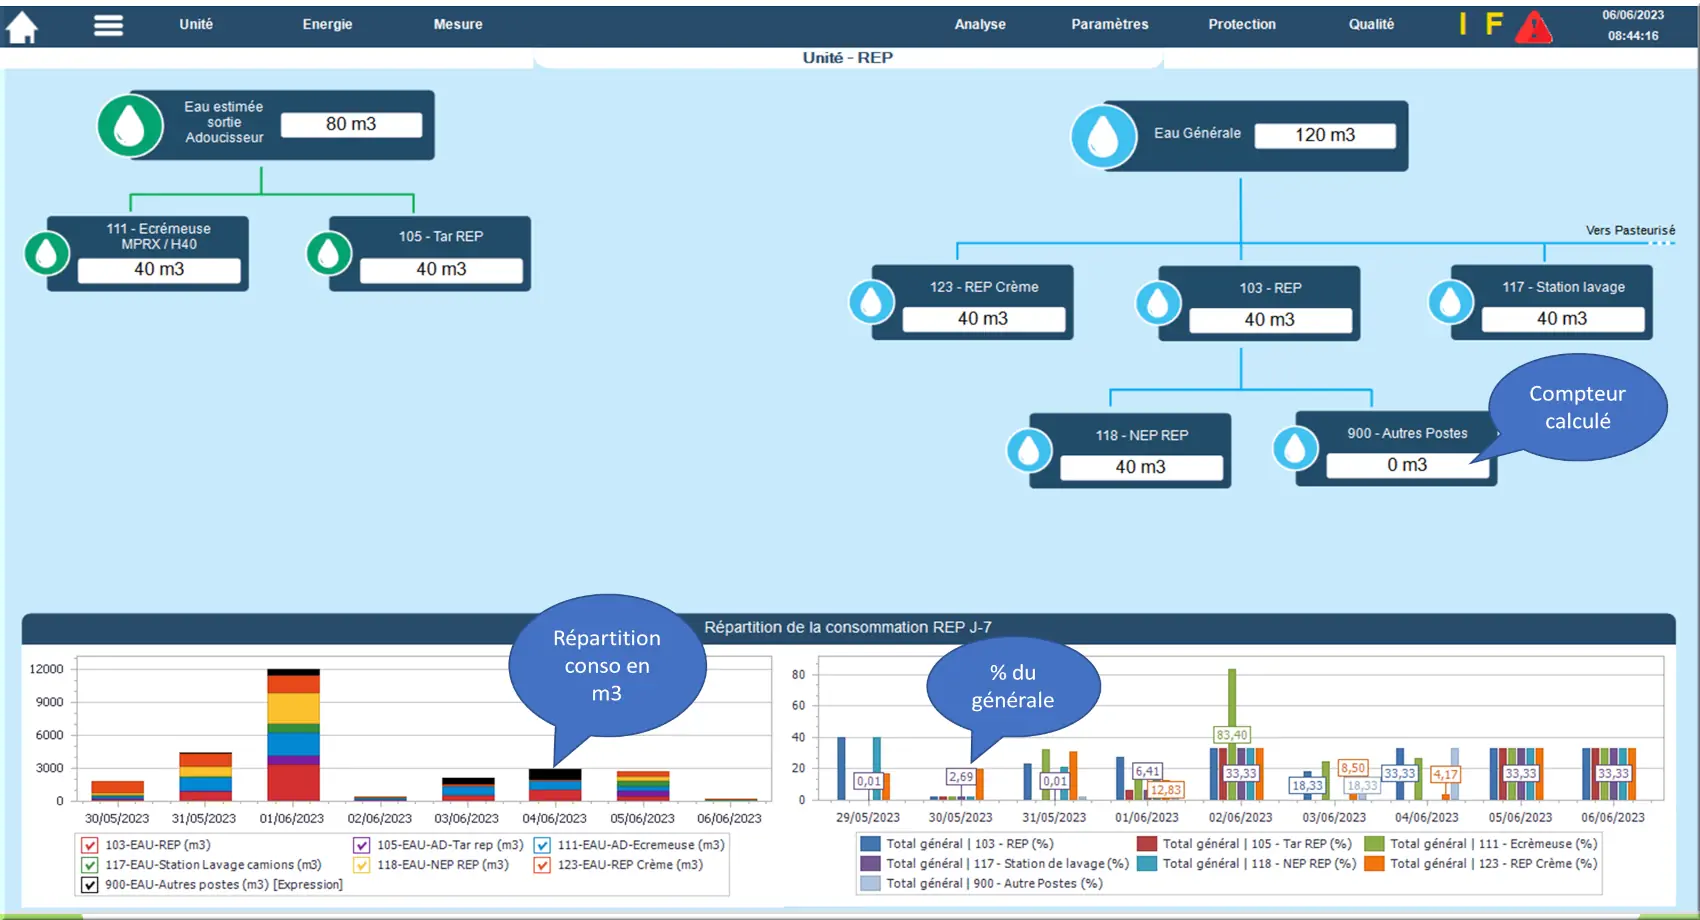Click the Vers Pasteurisé link label
Screen dimensions: 1700x920
coord(1630,230)
